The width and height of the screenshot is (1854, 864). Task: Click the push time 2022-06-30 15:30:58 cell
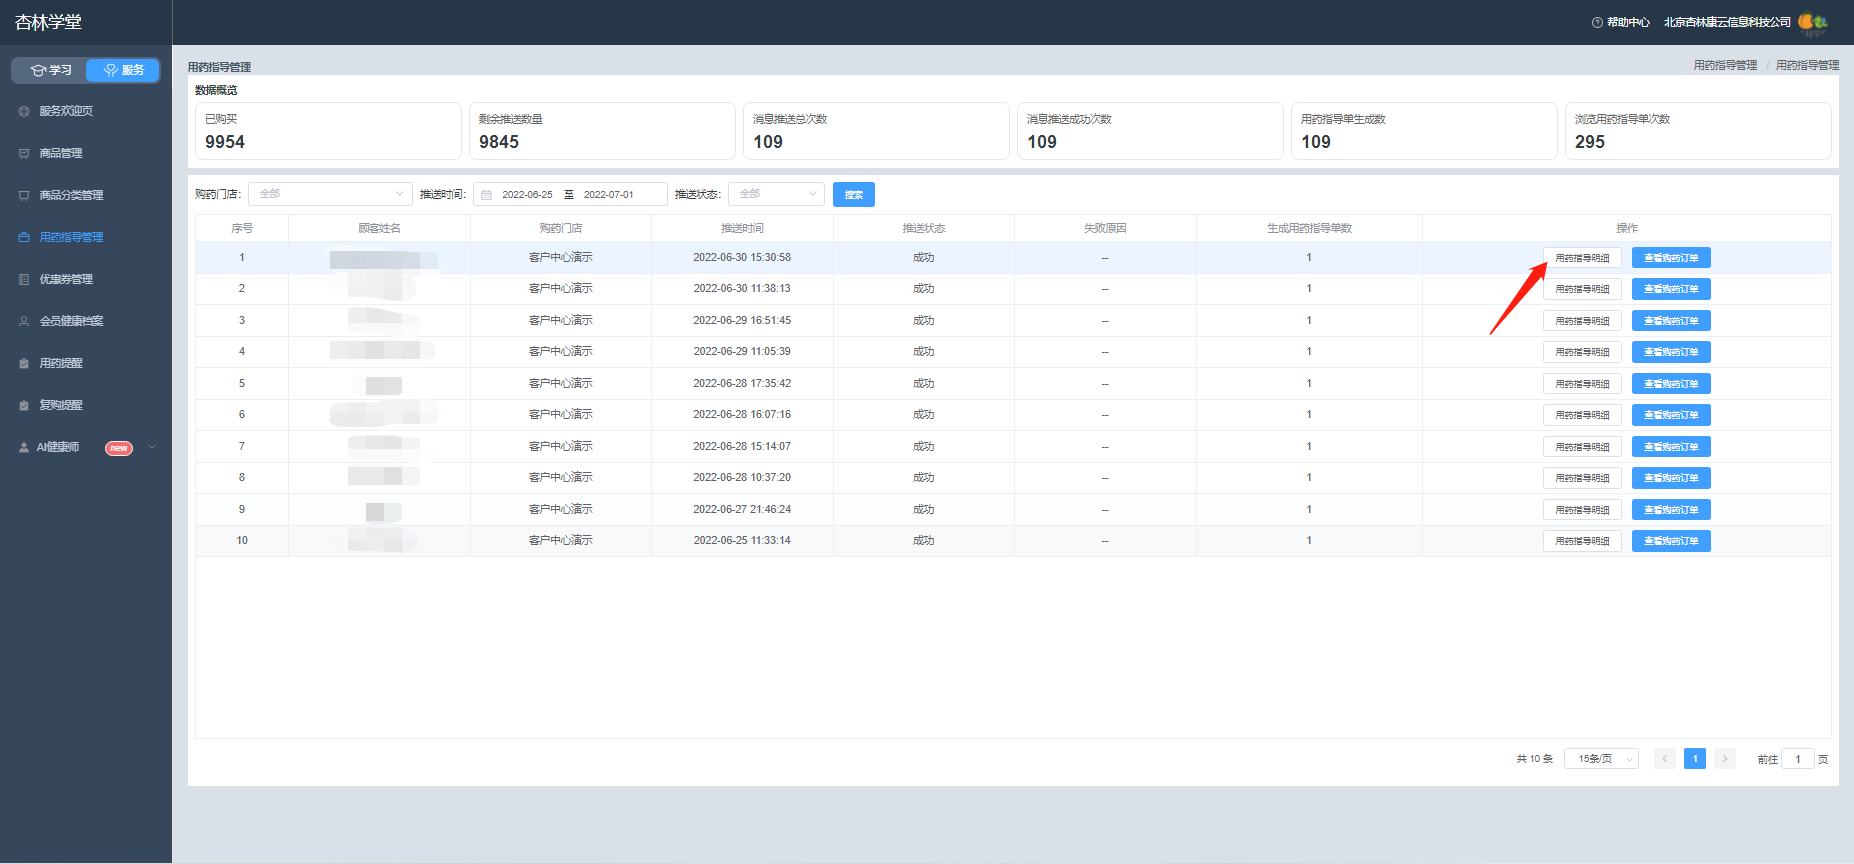point(742,258)
